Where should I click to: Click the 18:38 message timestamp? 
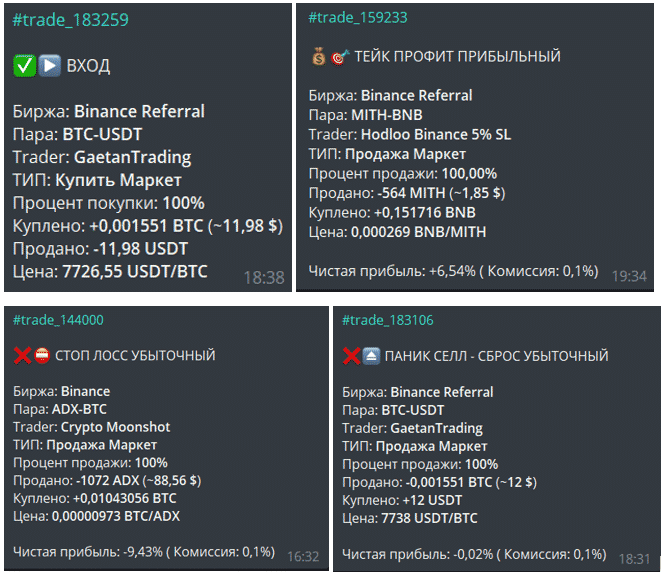click(x=264, y=278)
